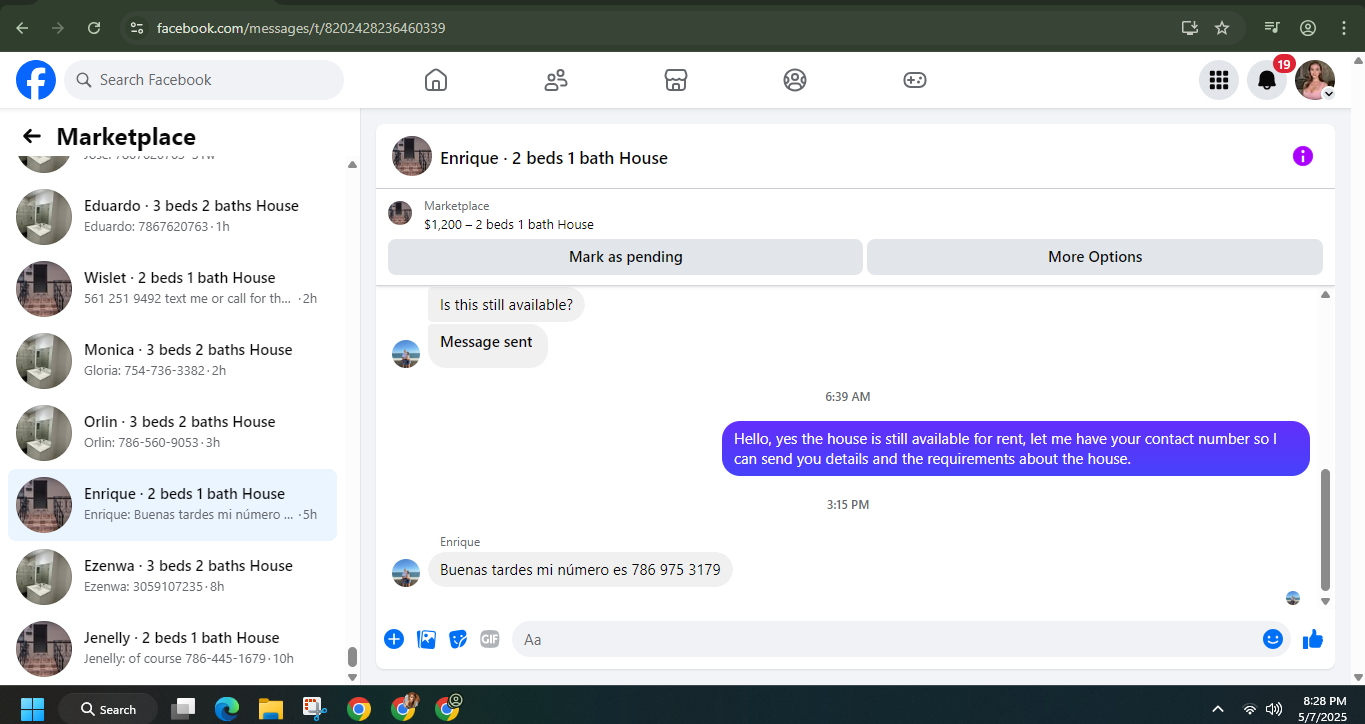1365x724 pixels.
Task: Open the account profile picture menu
Action: click(1315, 80)
